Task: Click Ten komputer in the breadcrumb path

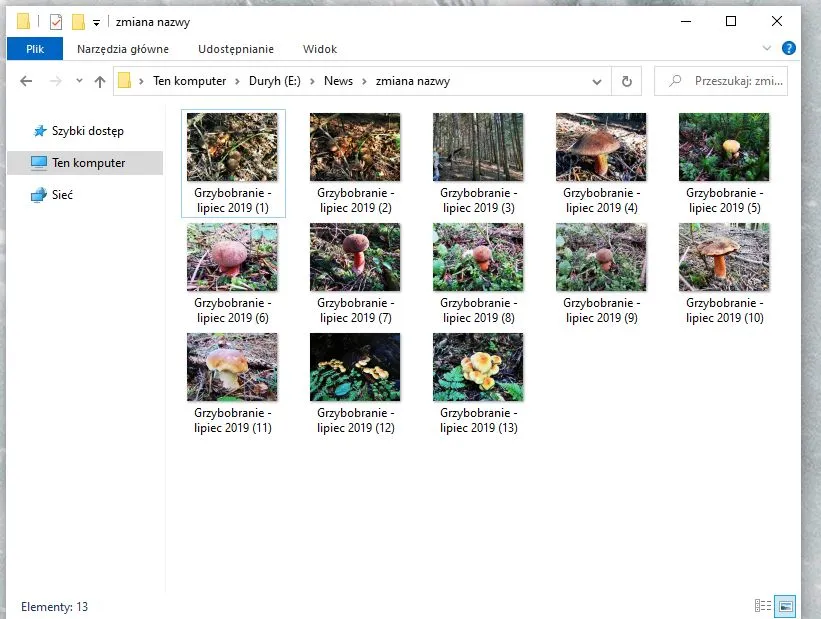Action: point(190,81)
